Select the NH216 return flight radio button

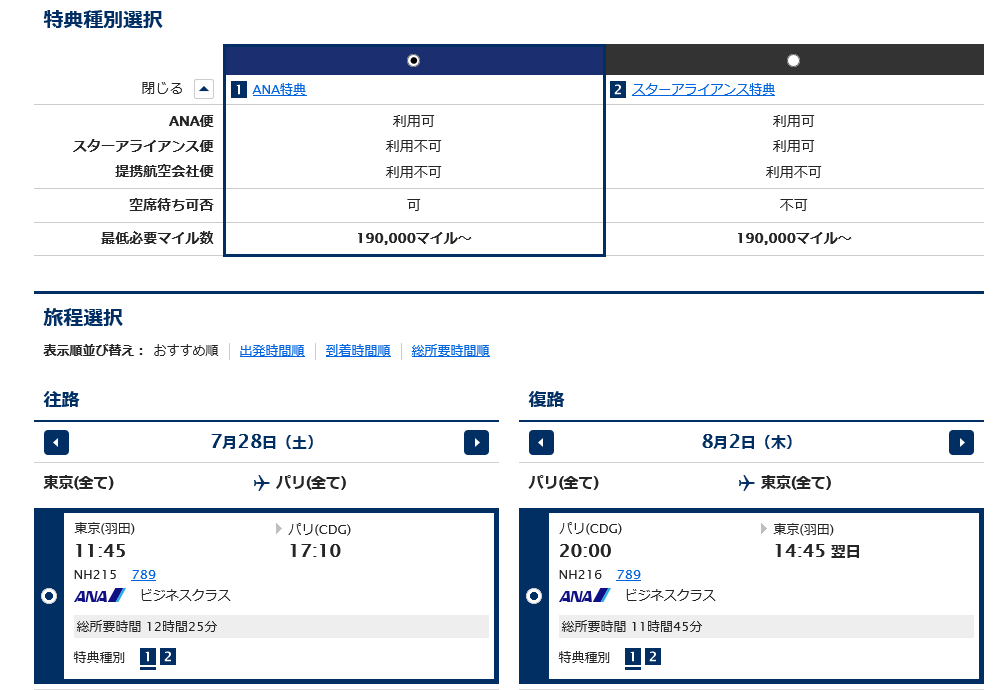533,596
